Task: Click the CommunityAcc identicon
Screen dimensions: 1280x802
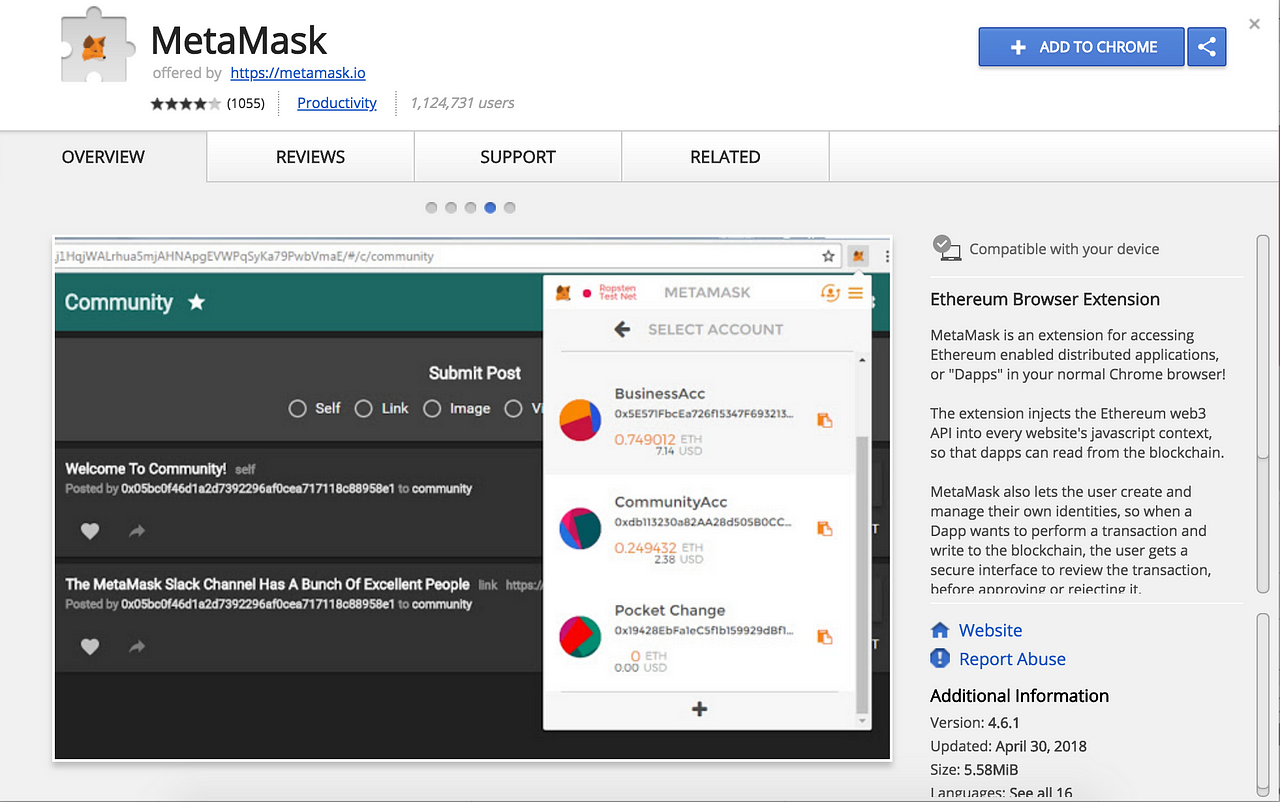Action: click(580, 528)
